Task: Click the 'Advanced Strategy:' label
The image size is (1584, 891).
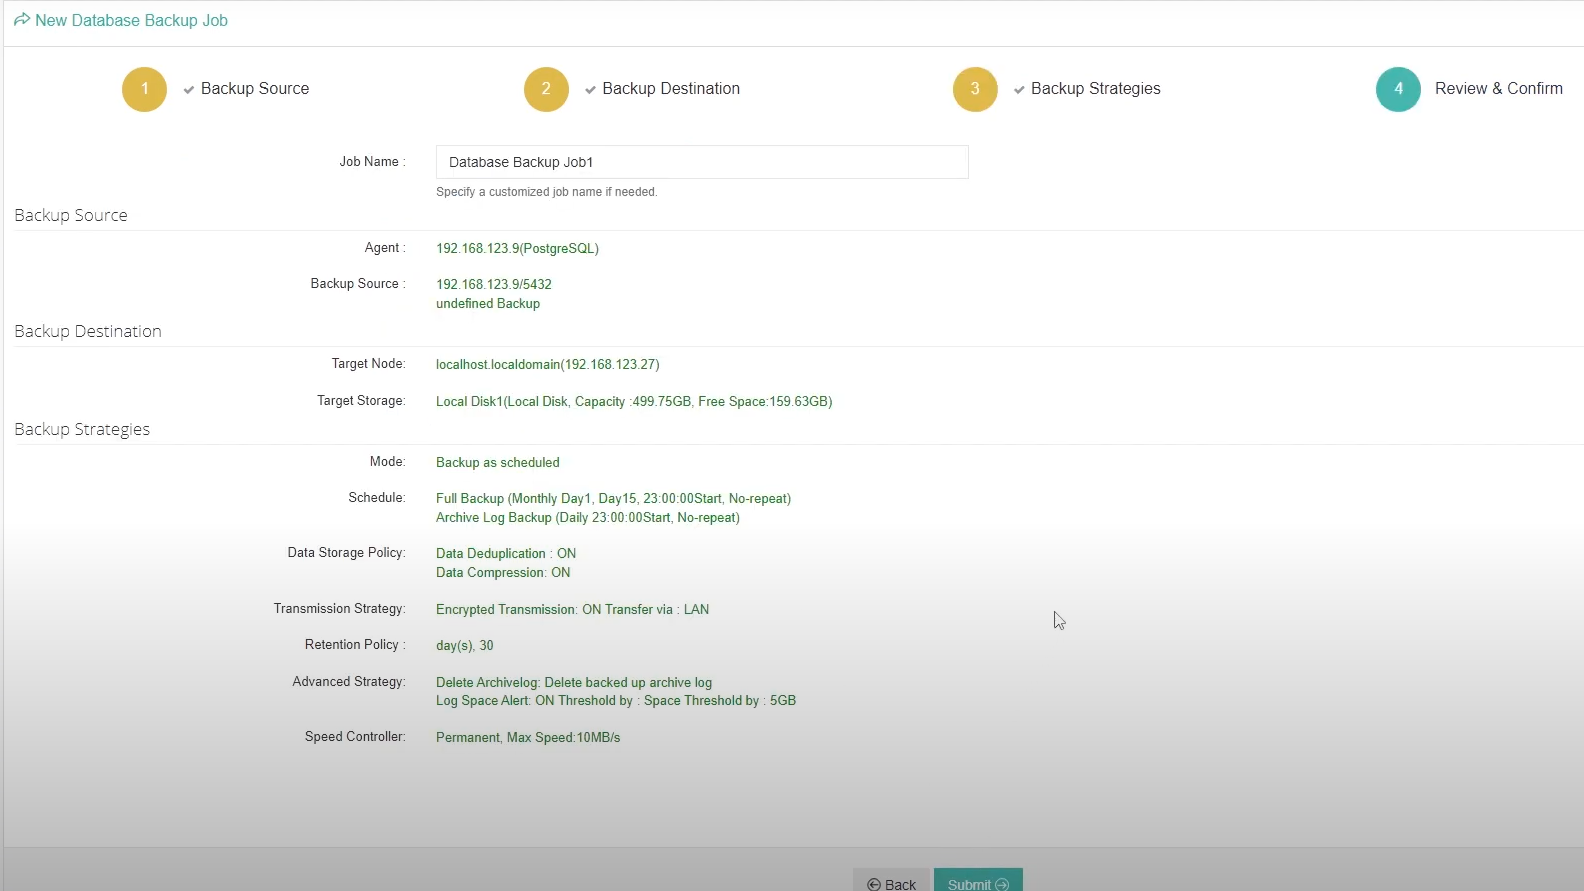Action: [x=349, y=681]
